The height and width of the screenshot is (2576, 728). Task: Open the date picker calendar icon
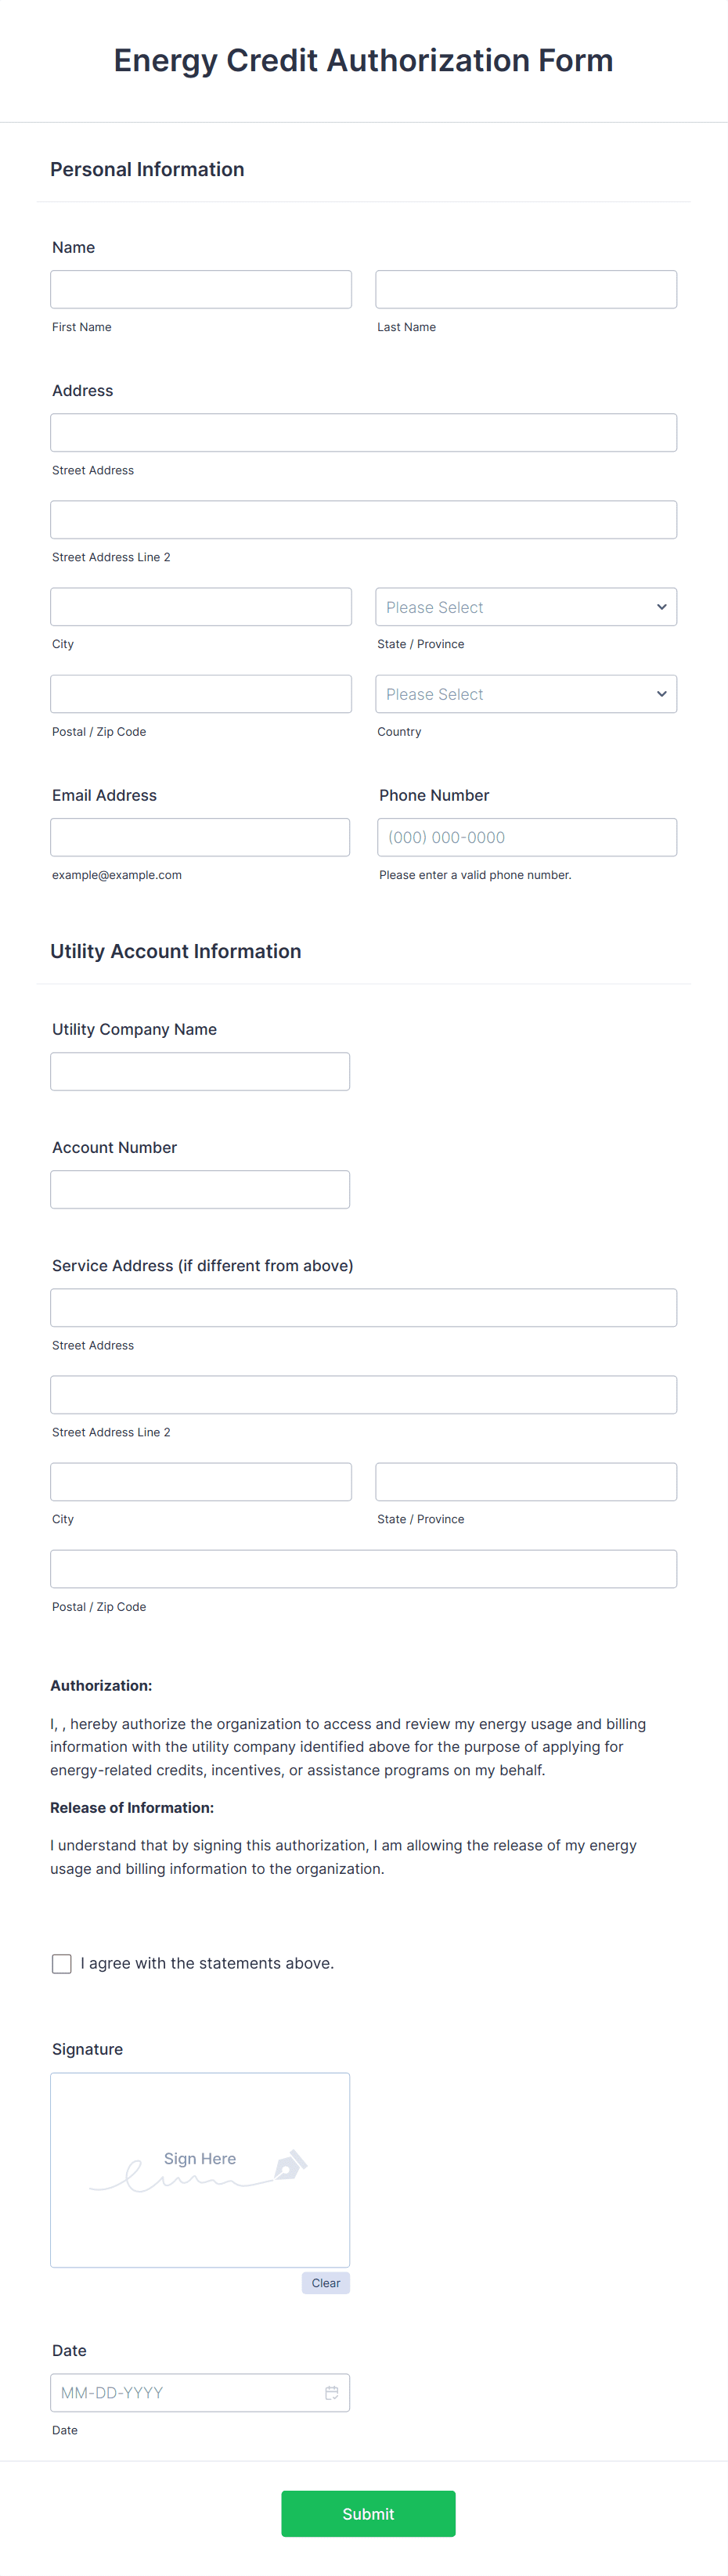tap(331, 2392)
